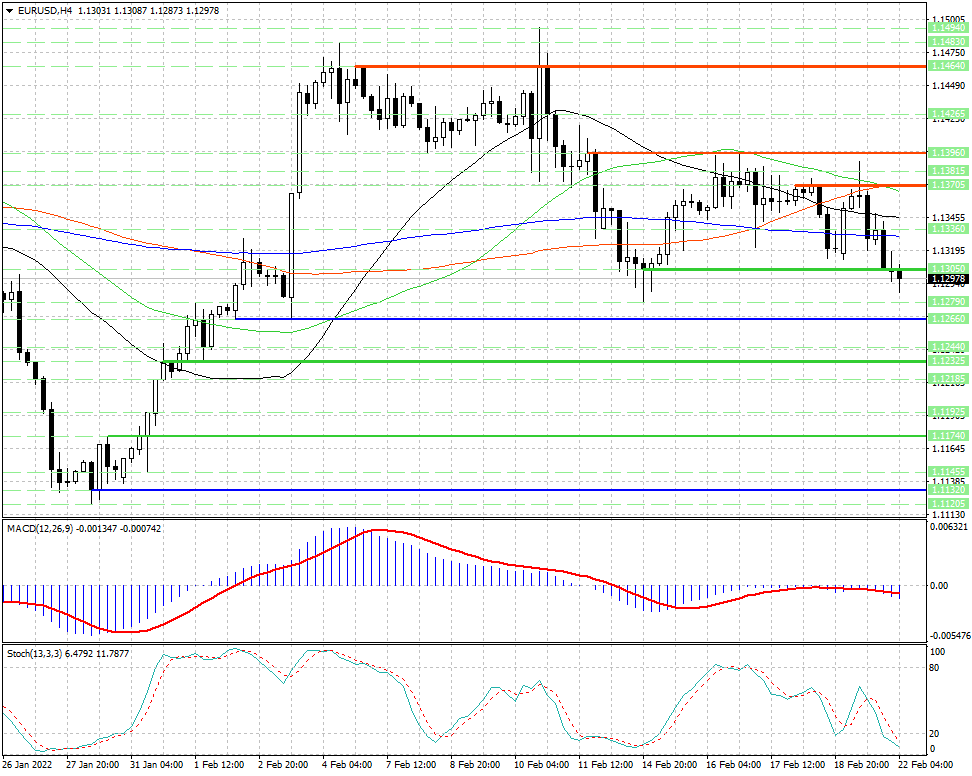Click the 1.13705 price level label

tap(948, 185)
